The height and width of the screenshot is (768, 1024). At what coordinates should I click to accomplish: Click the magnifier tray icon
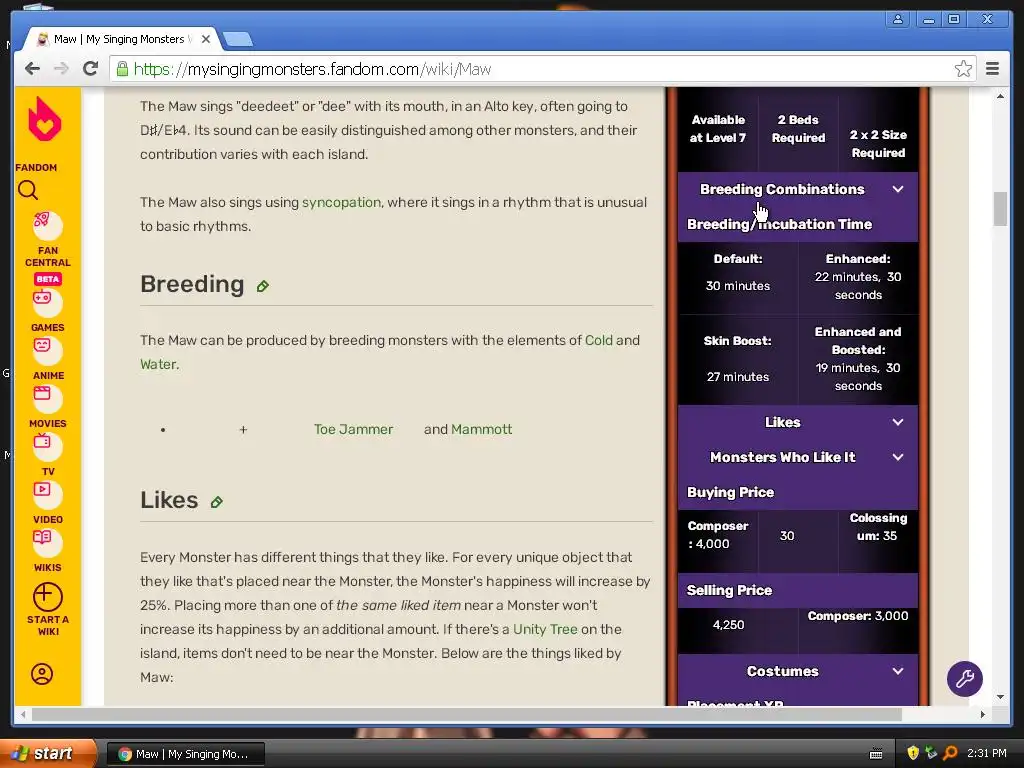coord(950,753)
